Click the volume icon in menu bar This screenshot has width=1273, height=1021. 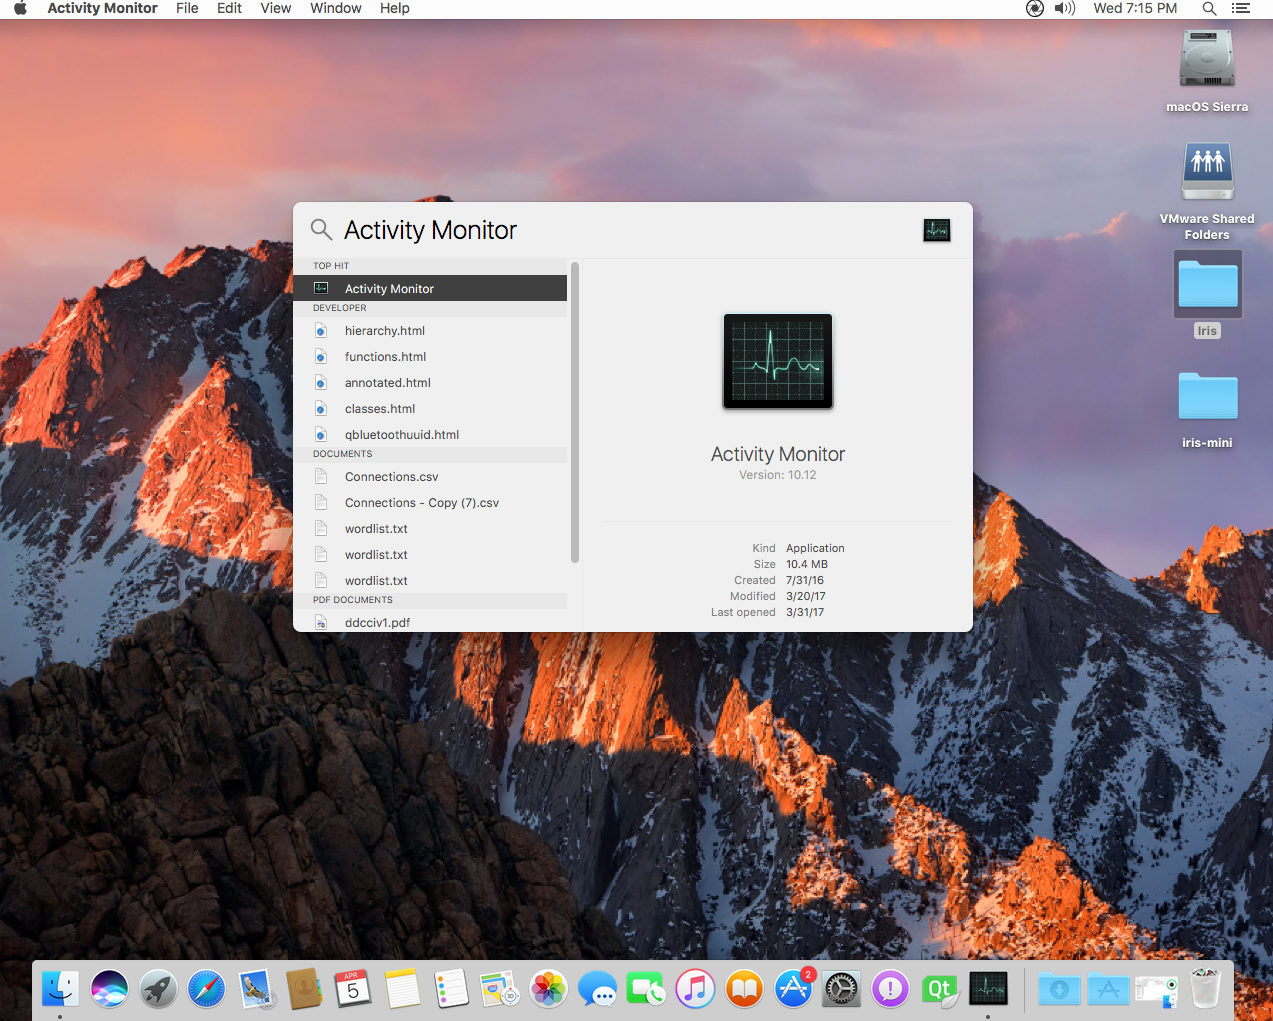click(x=1065, y=8)
